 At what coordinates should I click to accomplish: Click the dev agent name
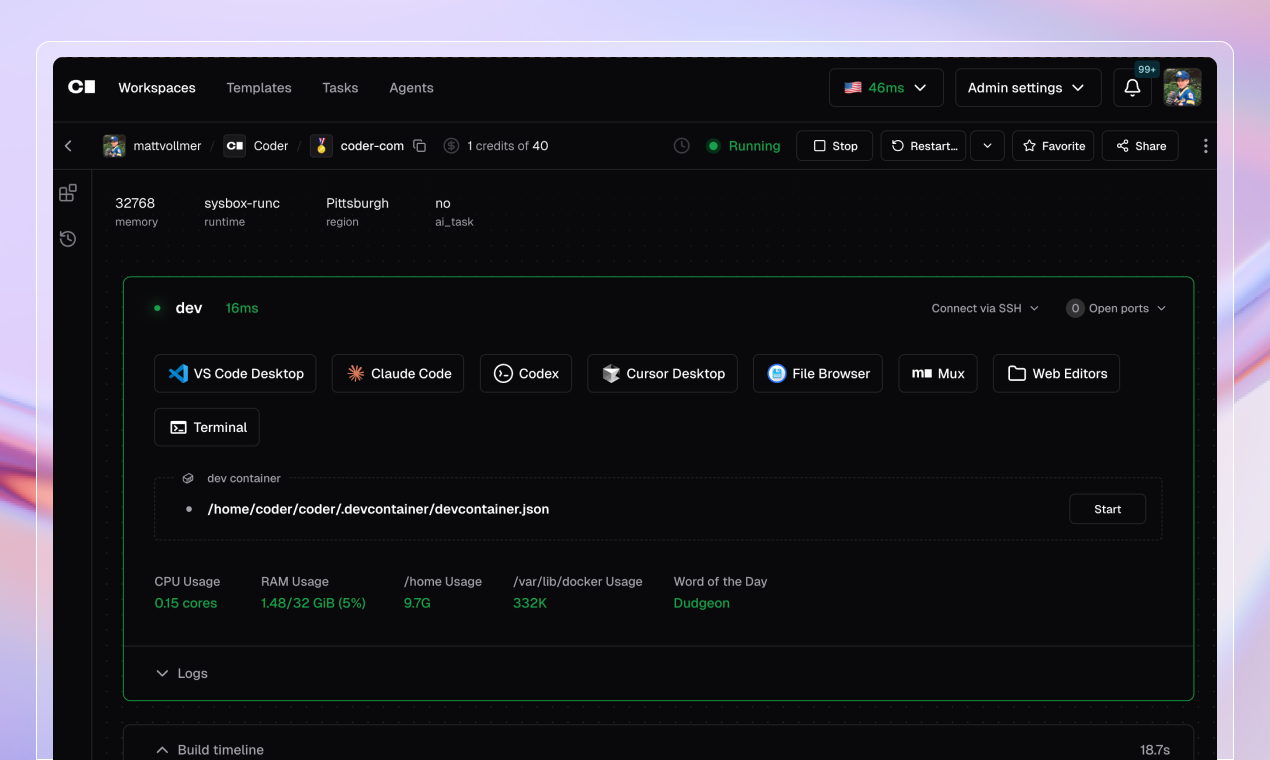point(189,308)
